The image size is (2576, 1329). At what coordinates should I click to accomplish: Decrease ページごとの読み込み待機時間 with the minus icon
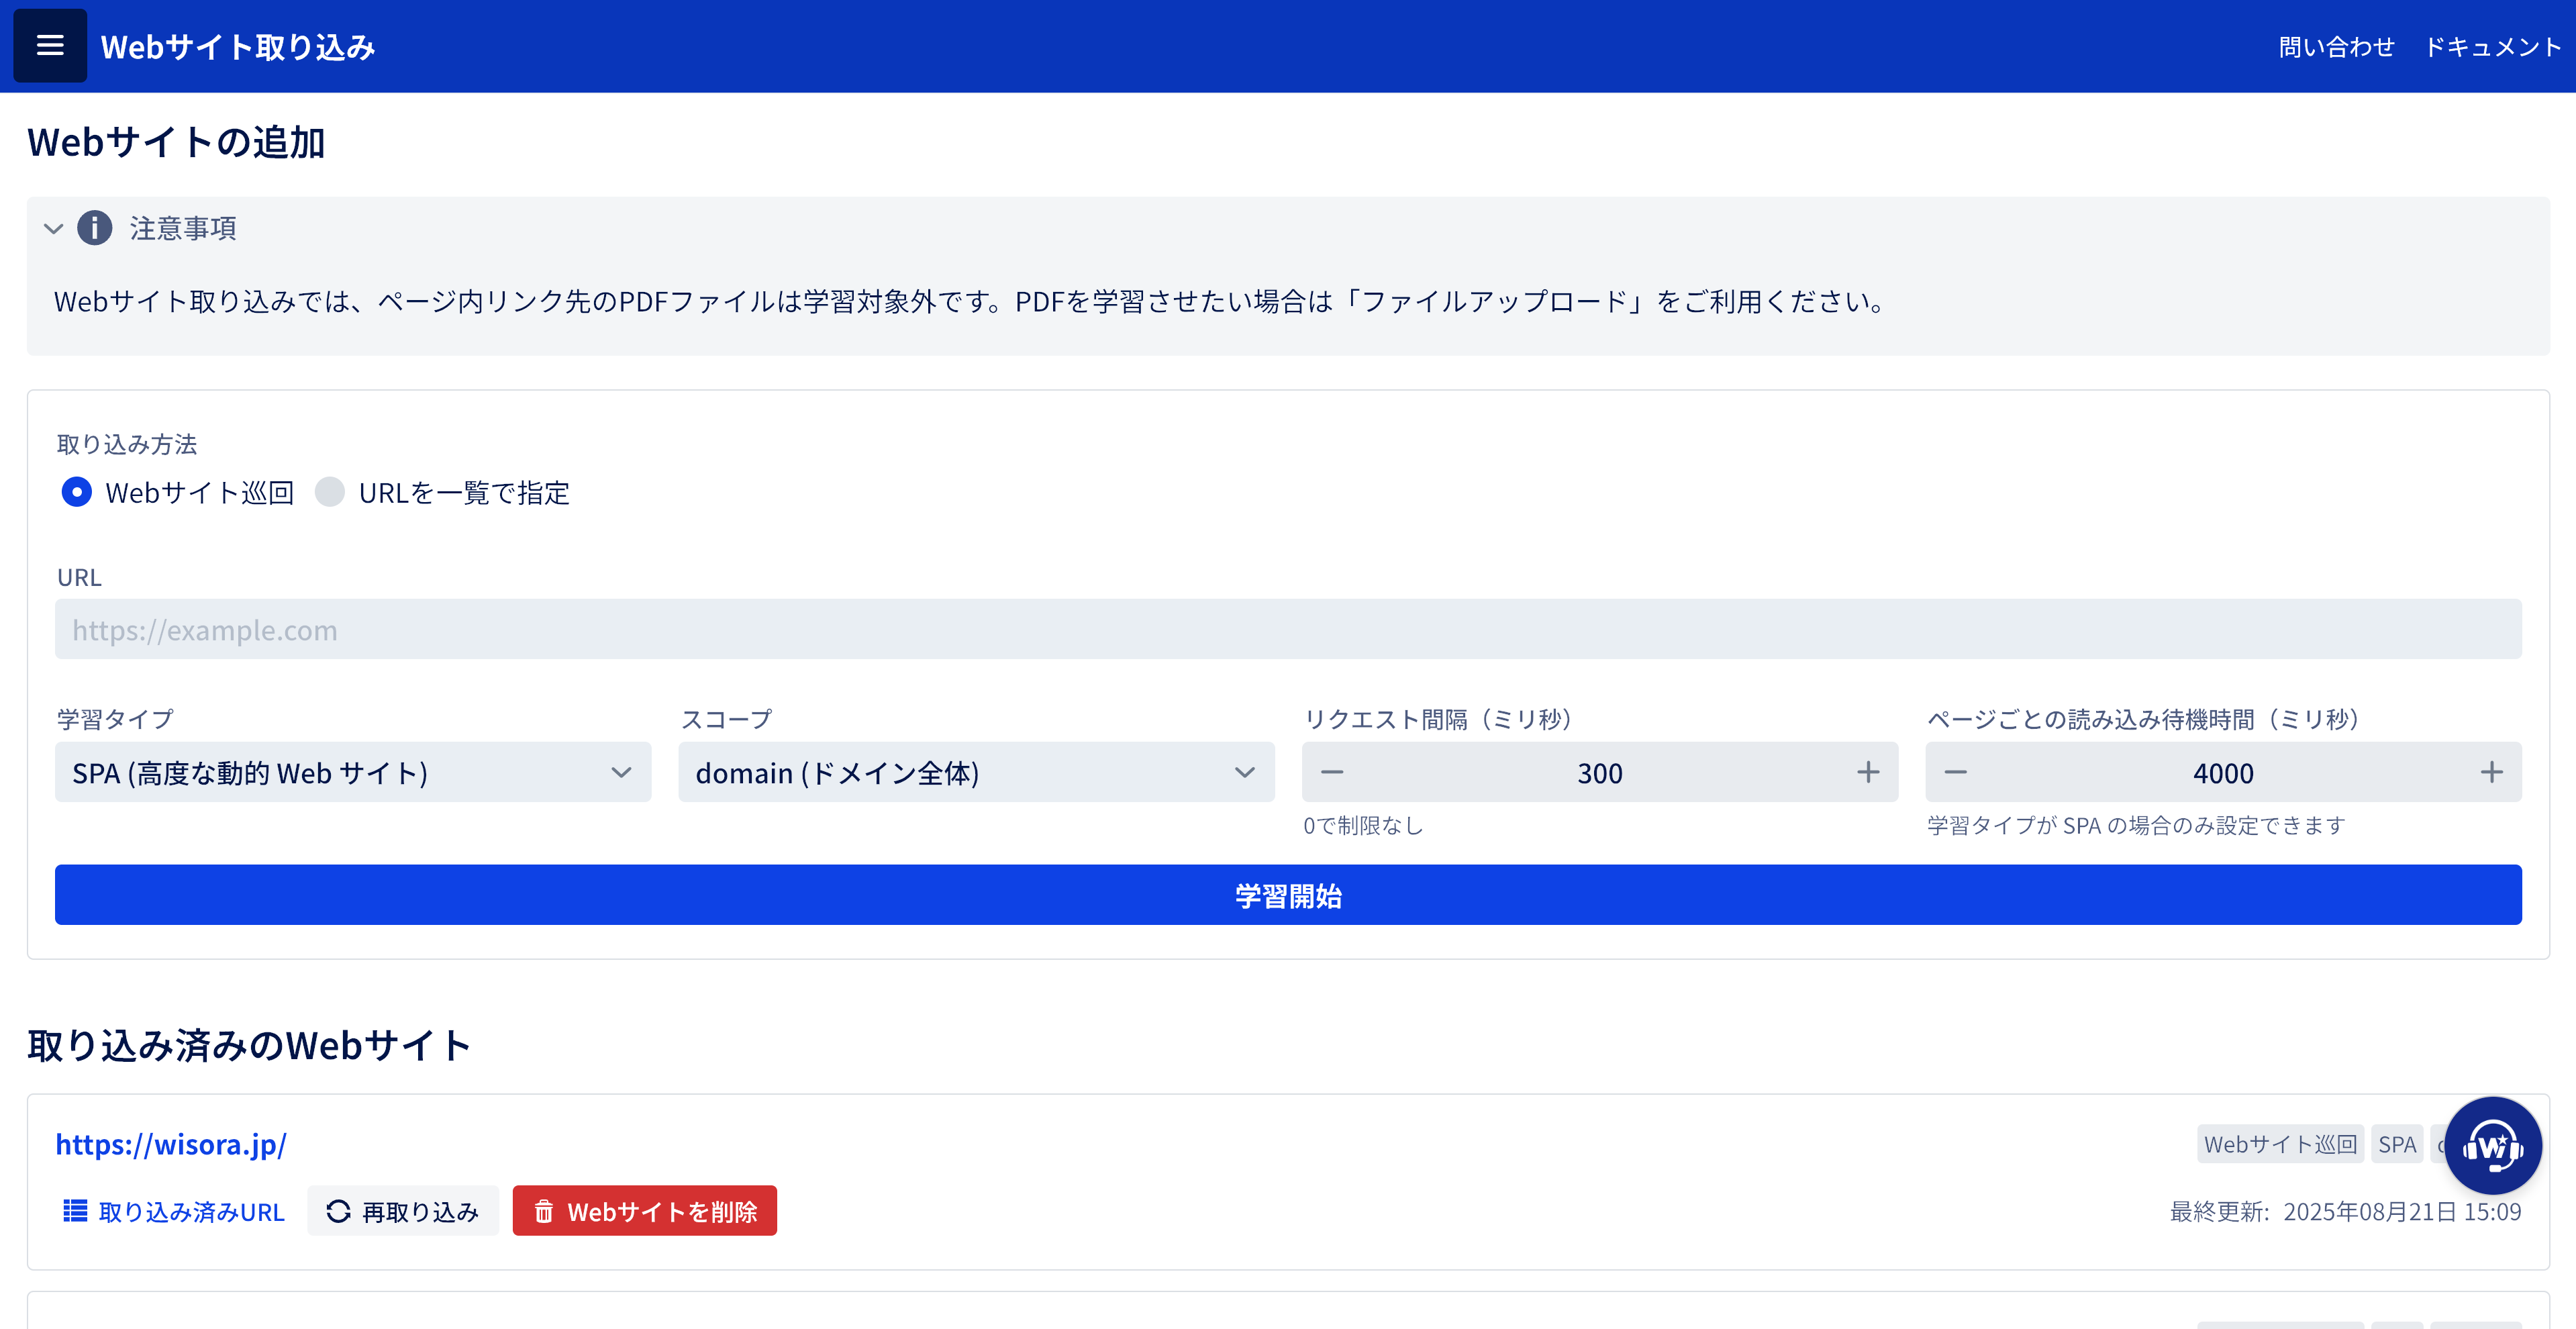[1955, 772]
